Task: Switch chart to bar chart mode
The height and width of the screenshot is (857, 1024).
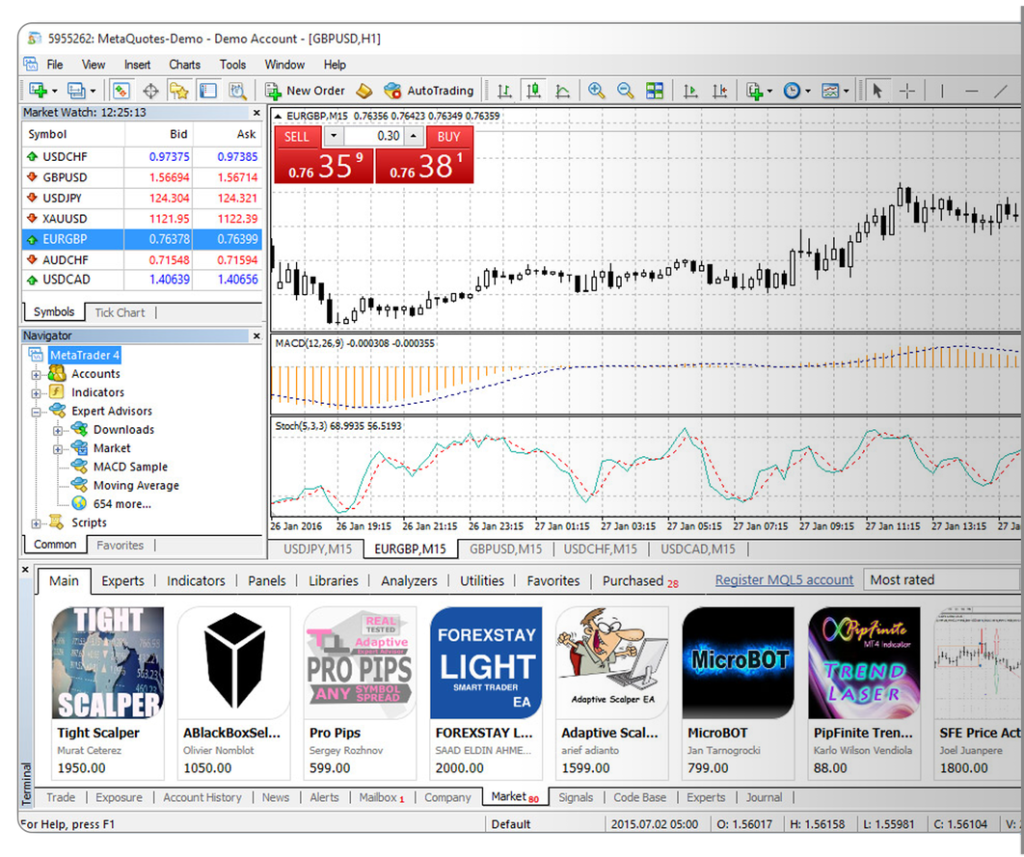Action: click(504, 91)
